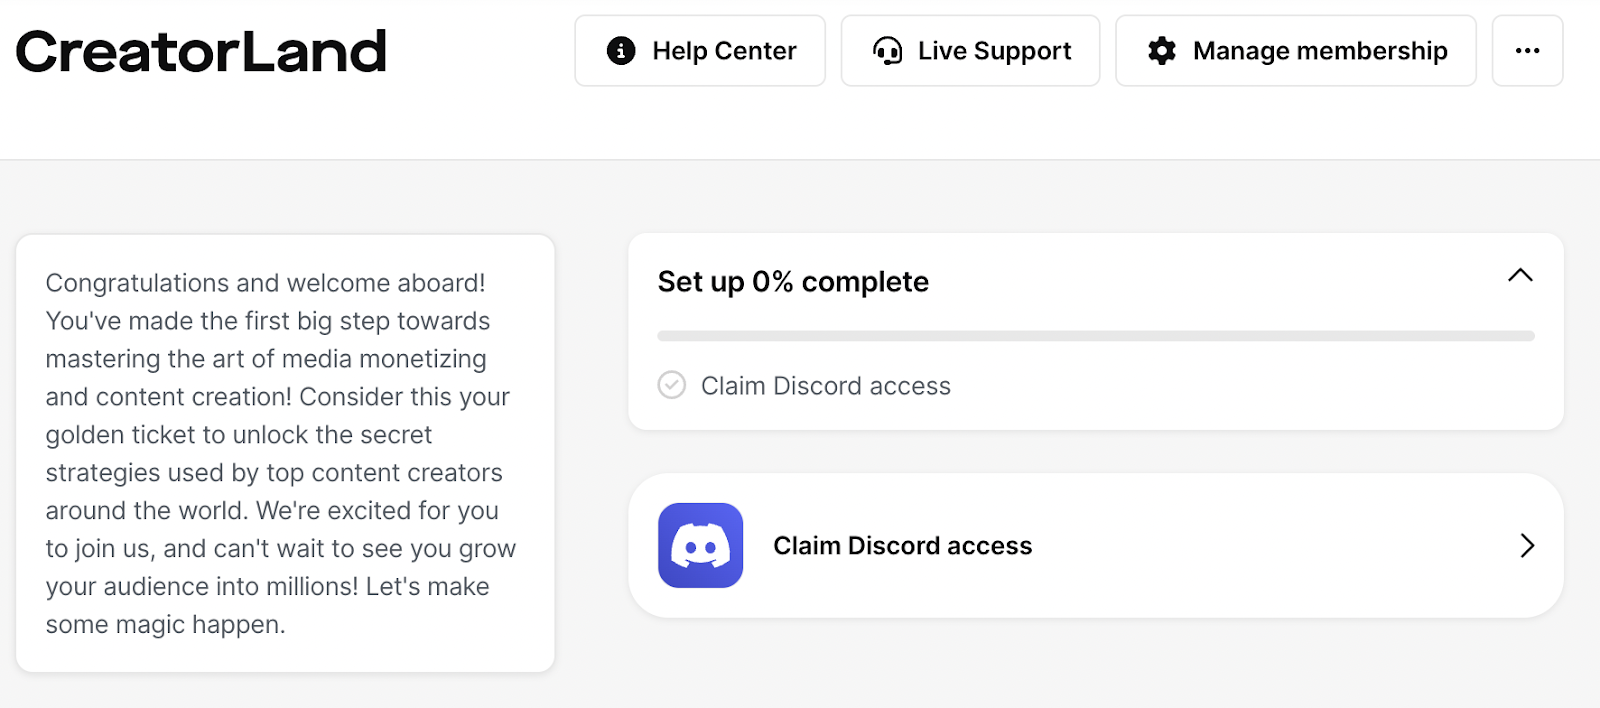The width and height of the screenshot is (1600, 708).
Task: Click the circular checkmark beside Claim Discord access
Action: click(671, 385)
